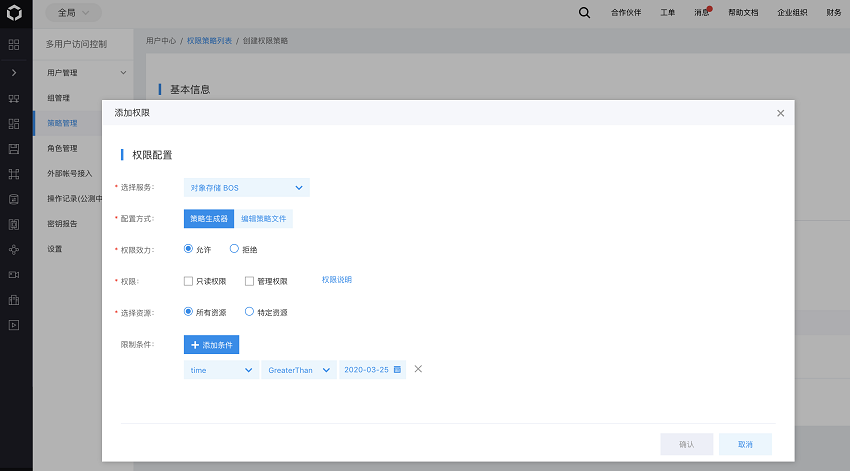
Task: Expand the 用户管理 menu chevron
Action: tap(123, 73)
